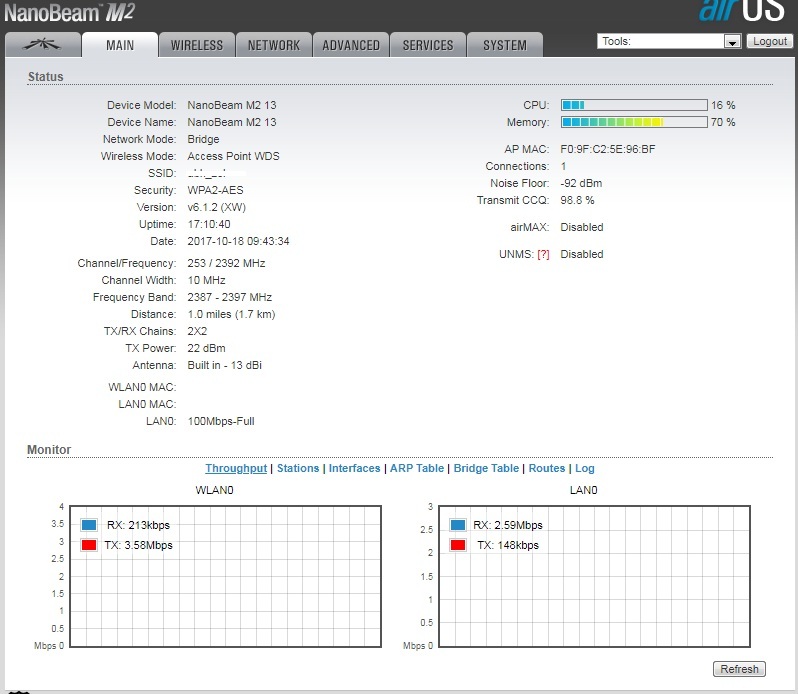Show the ARP Table
This screenshot has width=798, height=694.
click(x=417, y=468)
